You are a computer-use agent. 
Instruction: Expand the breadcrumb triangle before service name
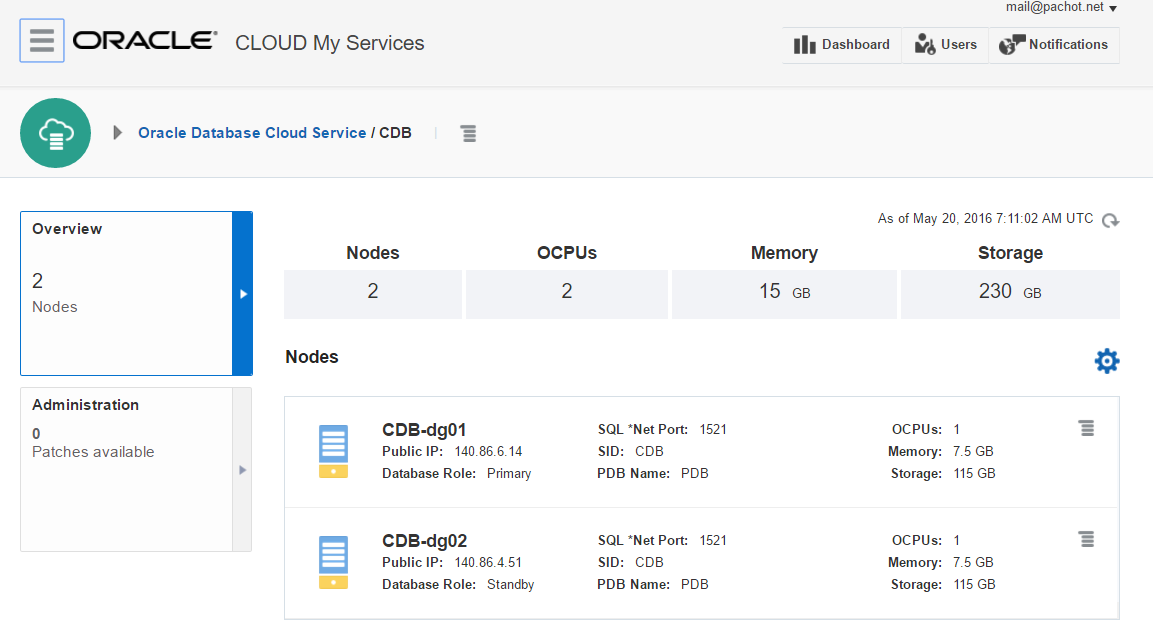point(118,133)
